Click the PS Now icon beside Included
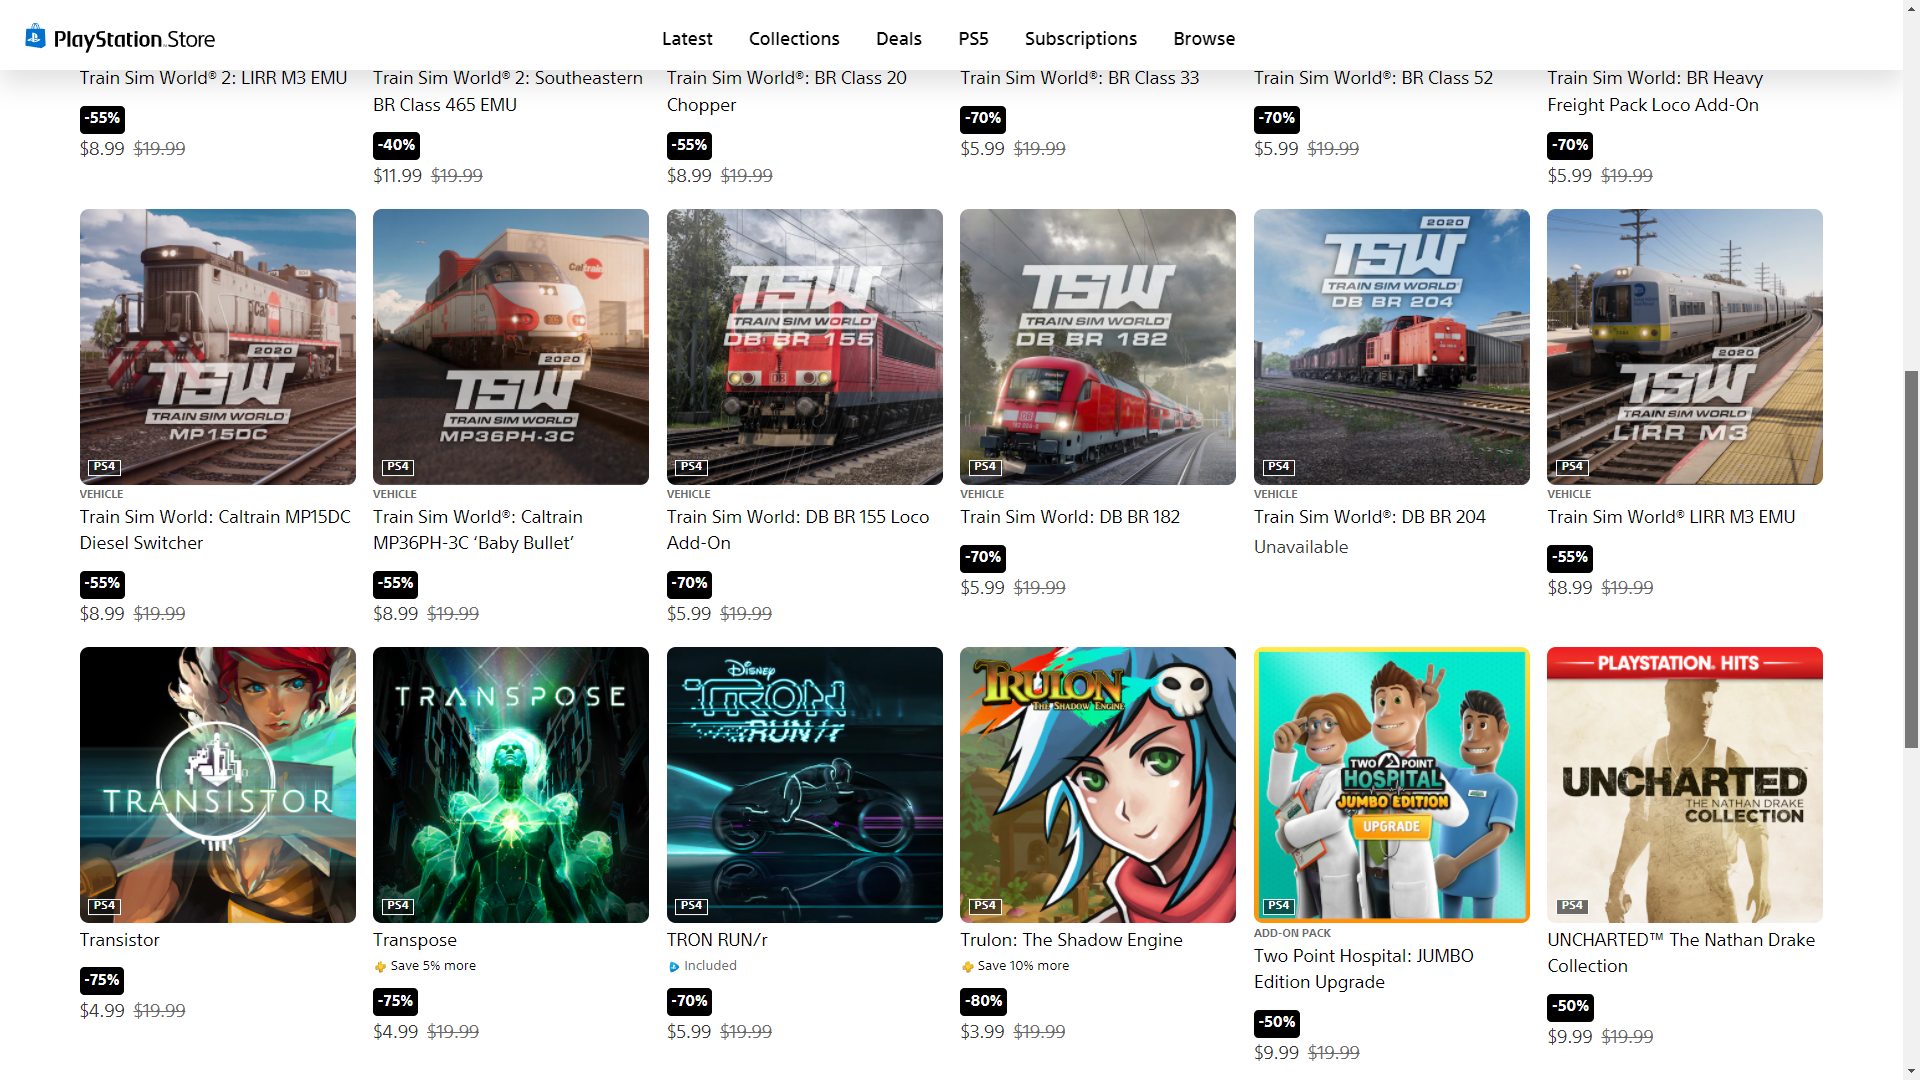This screenshot has width=1920, height=1080. click(674, 966)
